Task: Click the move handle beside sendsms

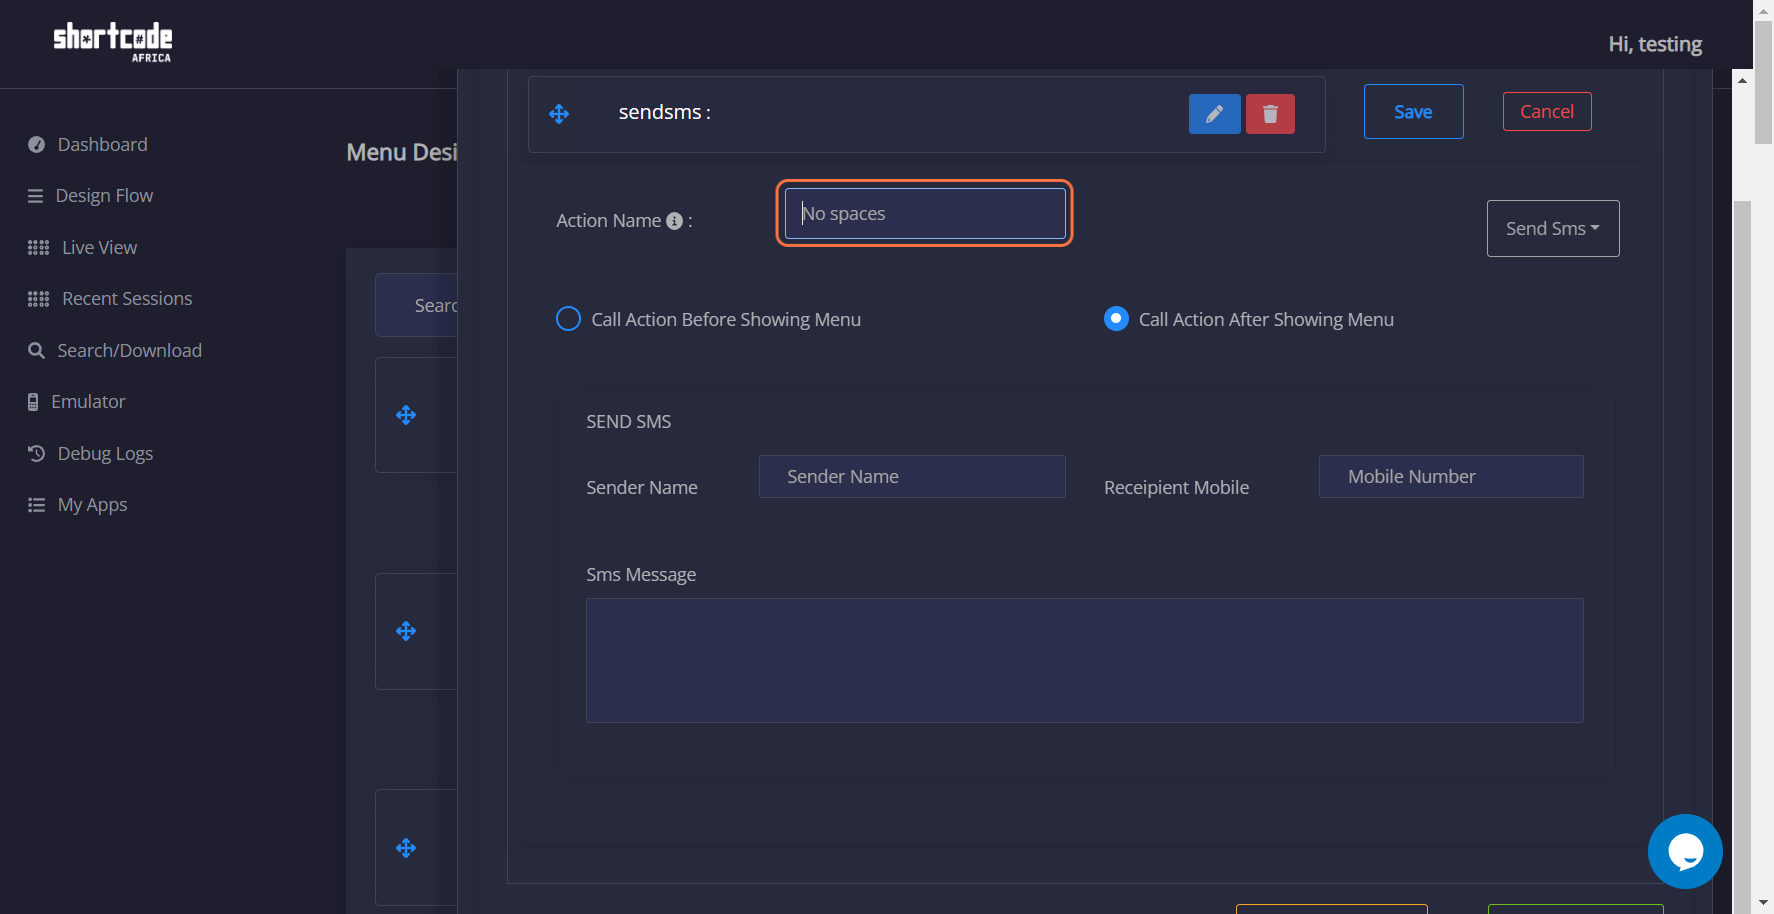Action: click(x=559, y=114)
